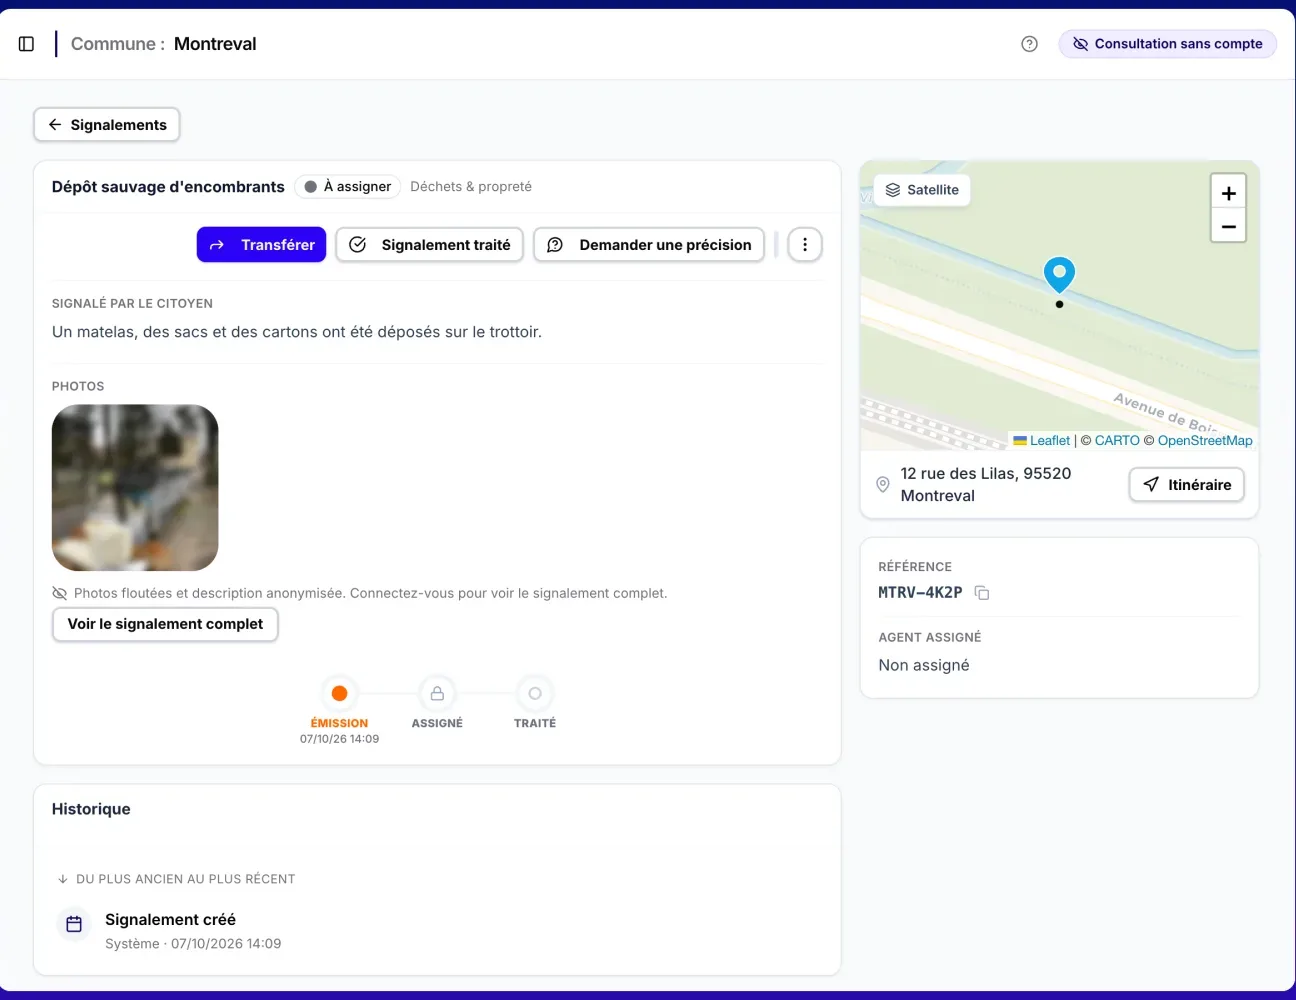Click the À assigner status badge
1296x1000 pixels.
tap(348, 187)
